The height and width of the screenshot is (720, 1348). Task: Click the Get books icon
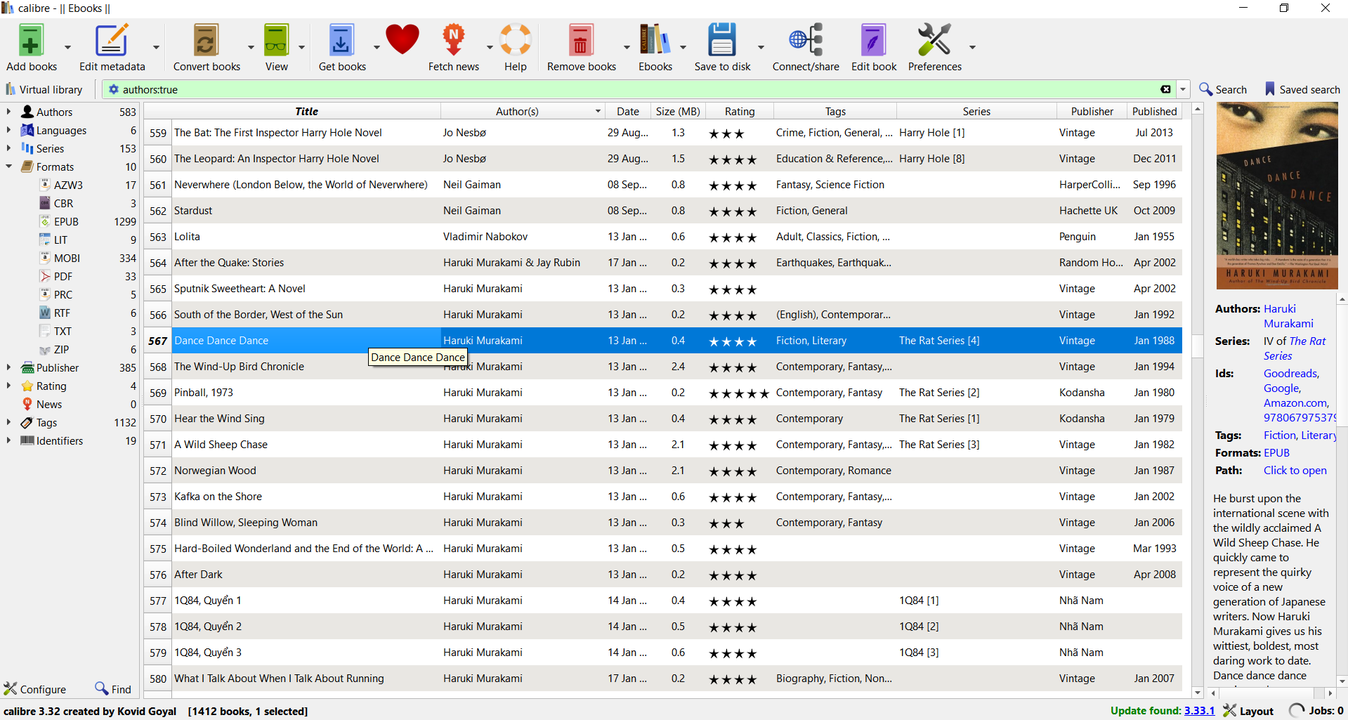coord(342,41)
